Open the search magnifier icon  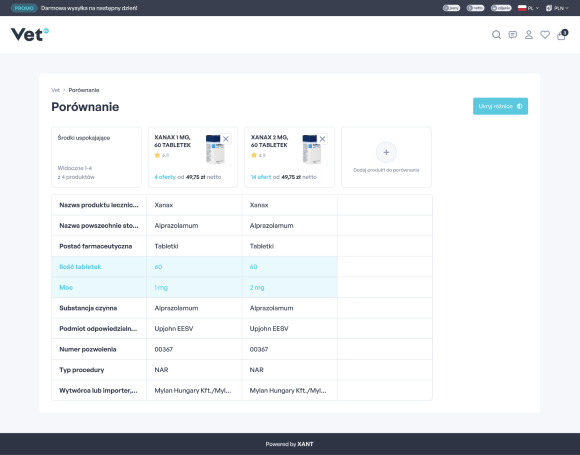(x=496, y=35)
